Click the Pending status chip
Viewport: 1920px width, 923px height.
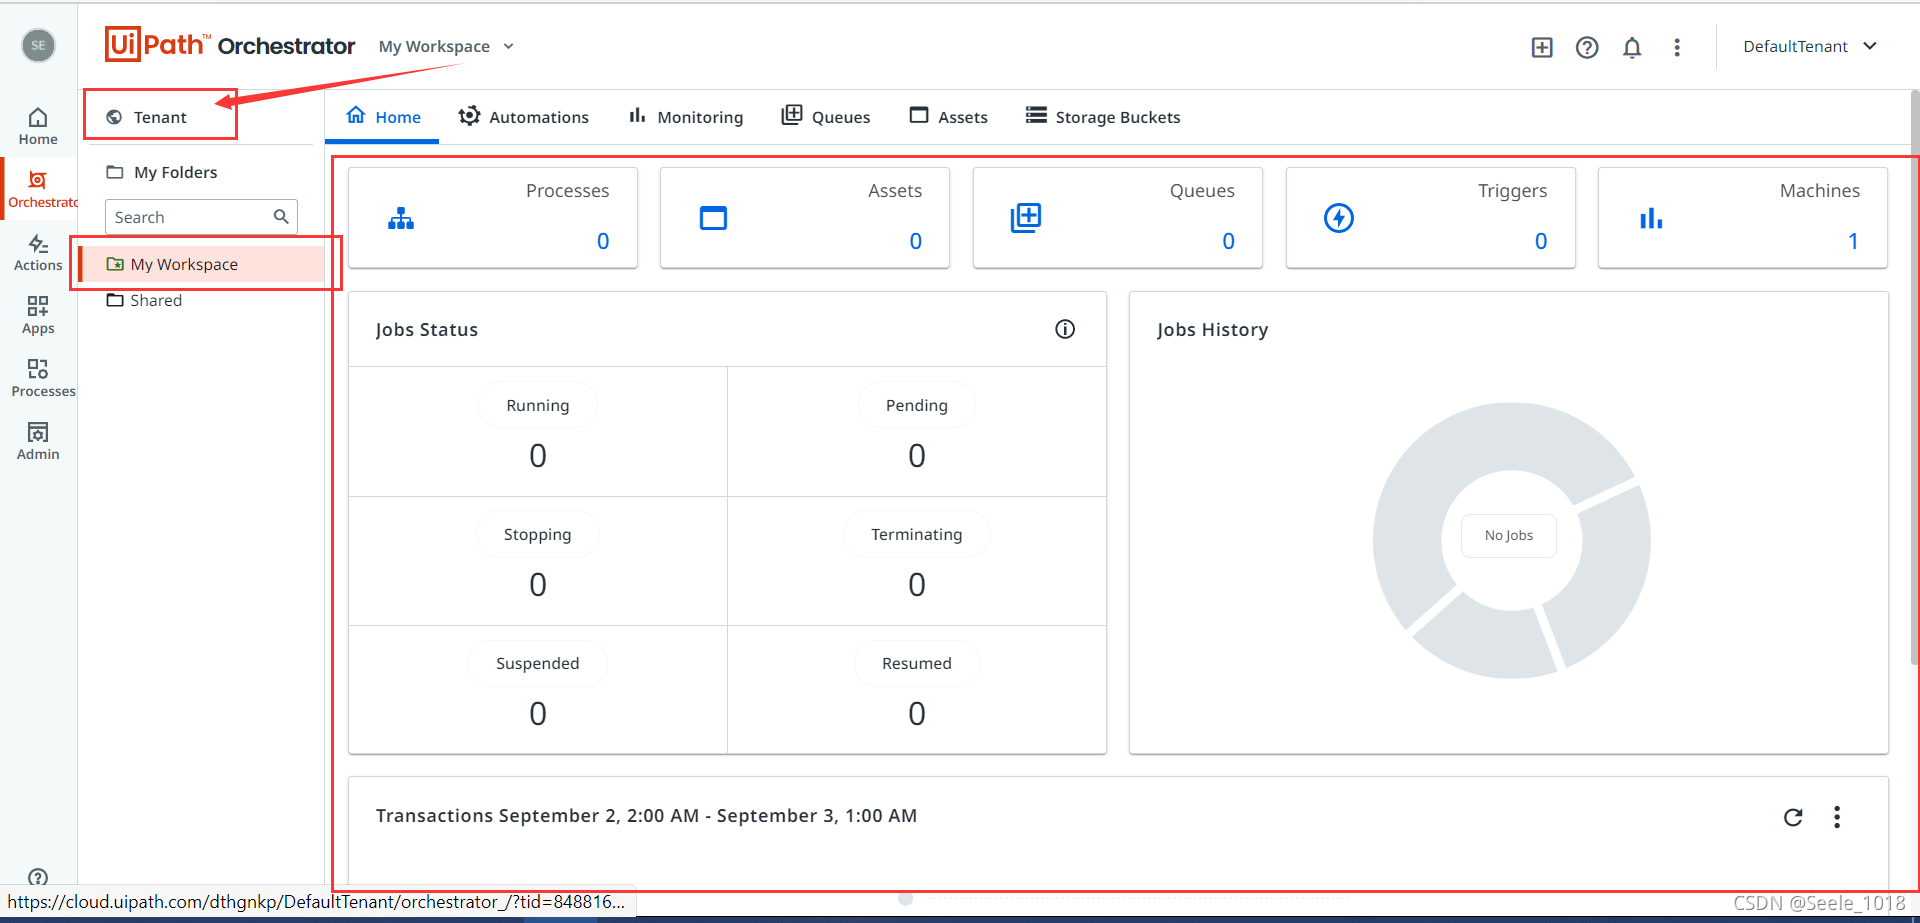(917, 405)
